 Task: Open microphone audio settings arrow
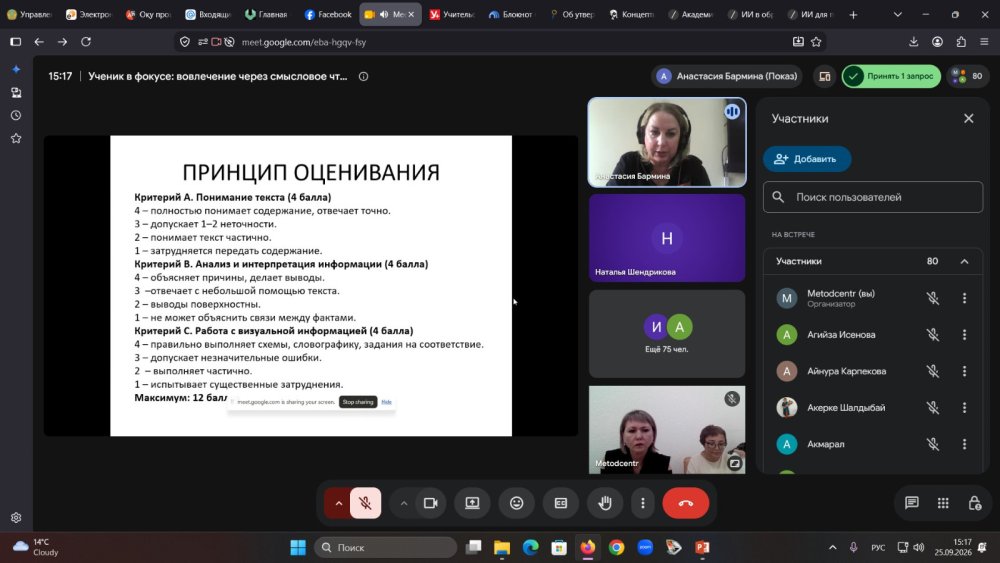coord(339,503)
